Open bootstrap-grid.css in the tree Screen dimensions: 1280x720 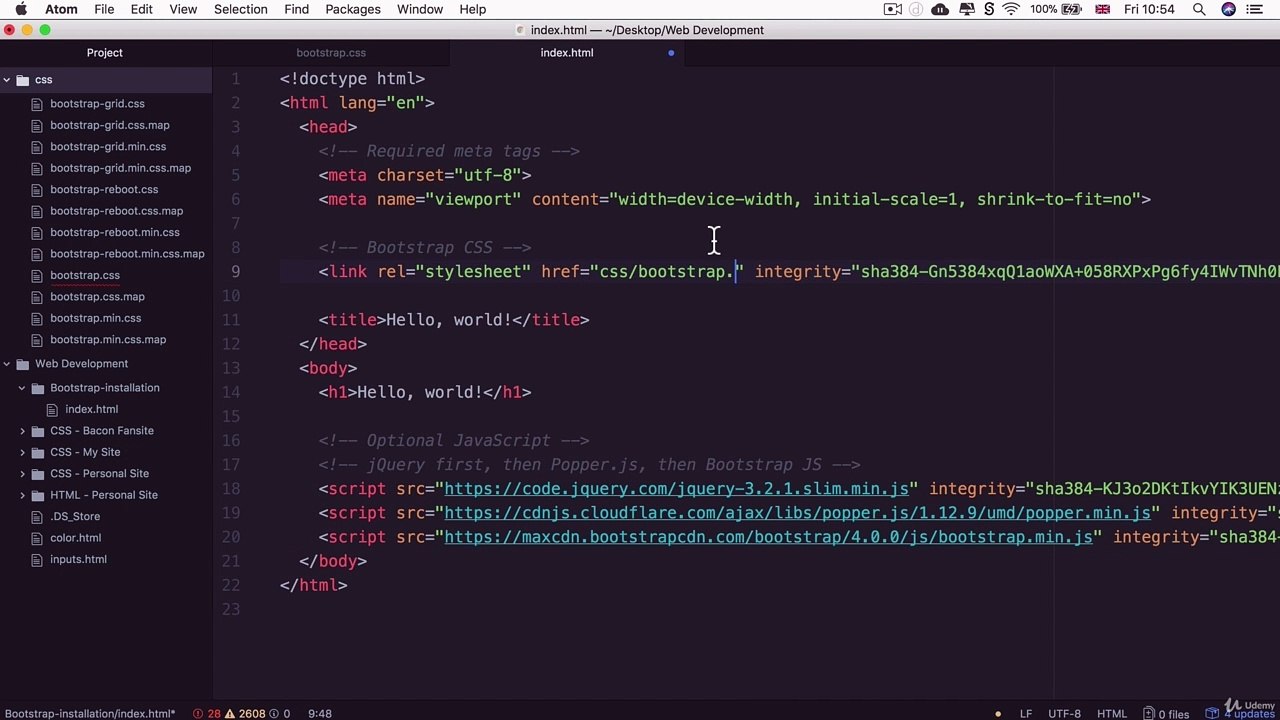click(x=97, y=104)
